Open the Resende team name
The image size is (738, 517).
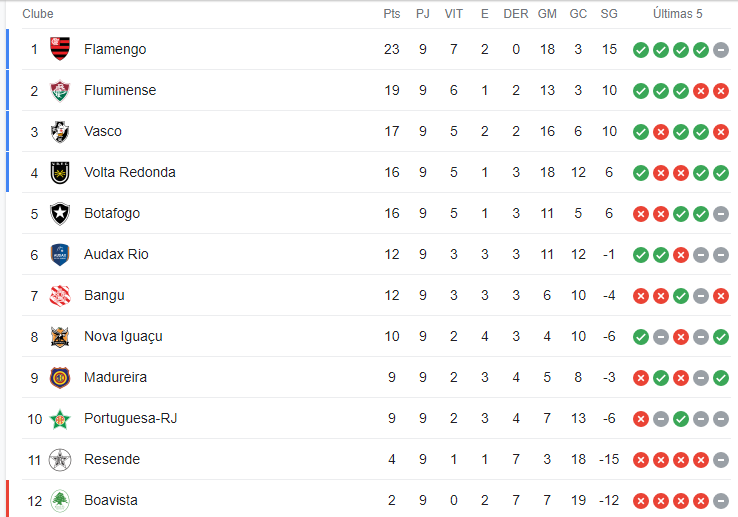[x=112, y=459]
